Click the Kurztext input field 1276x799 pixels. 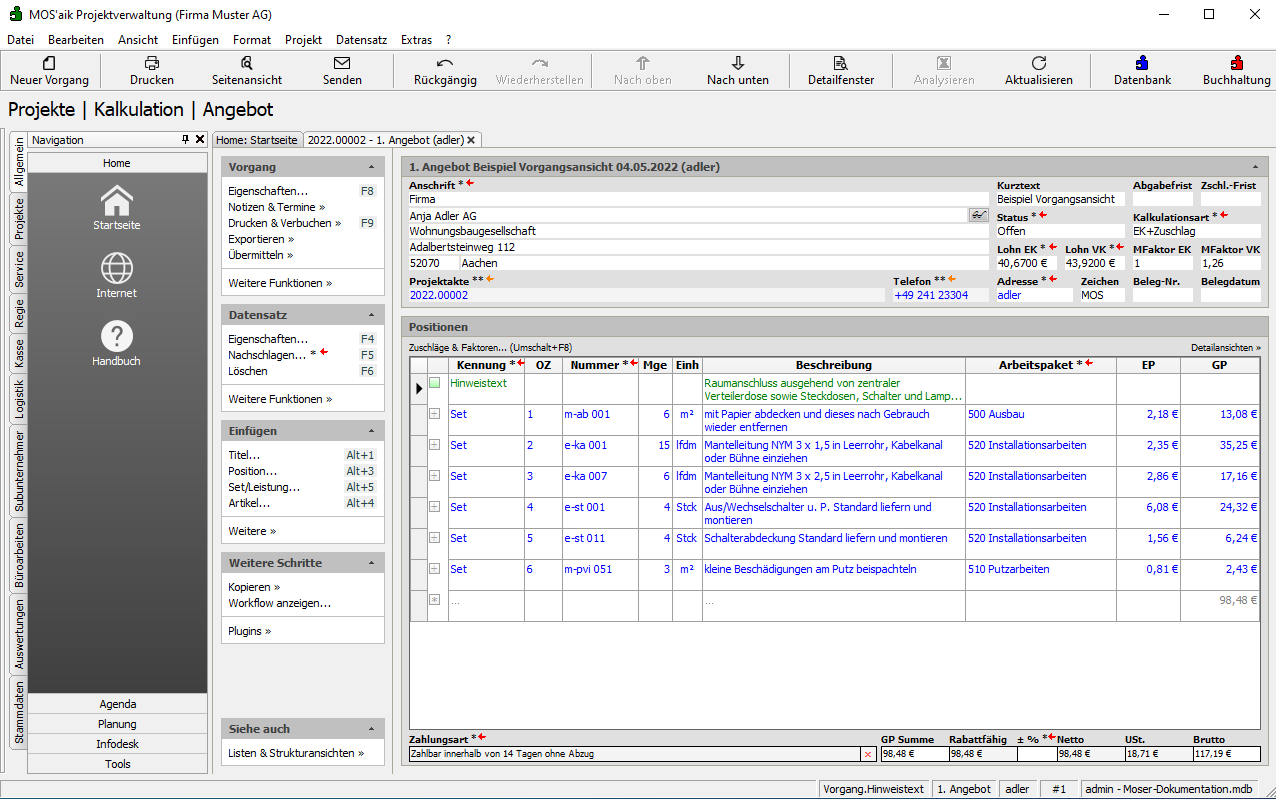[x=1059, y=199]
